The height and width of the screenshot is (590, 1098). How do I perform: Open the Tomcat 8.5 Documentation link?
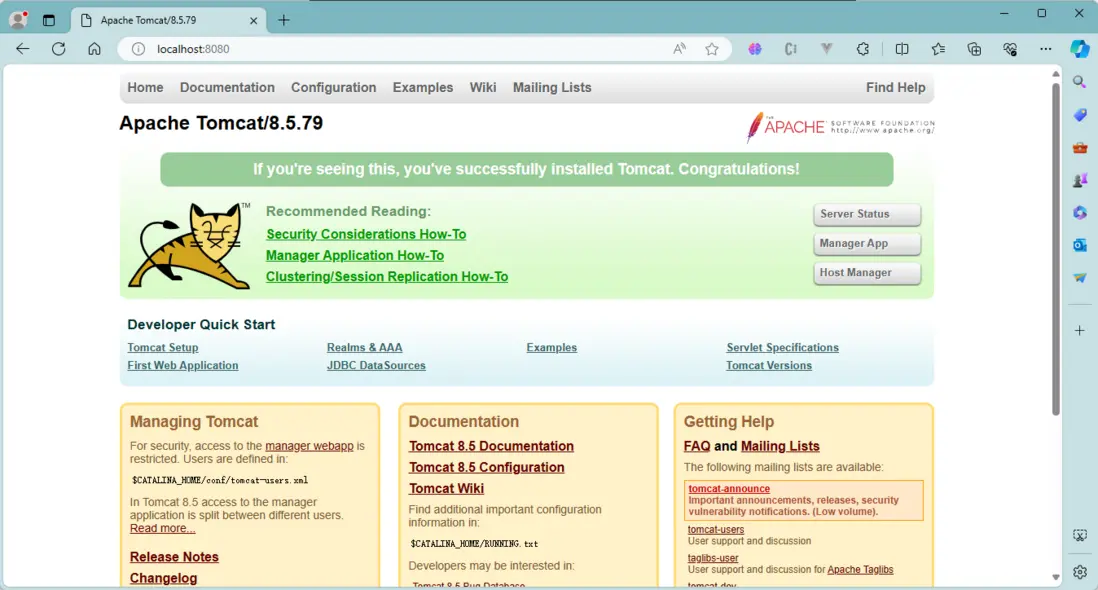click(491, 447)
